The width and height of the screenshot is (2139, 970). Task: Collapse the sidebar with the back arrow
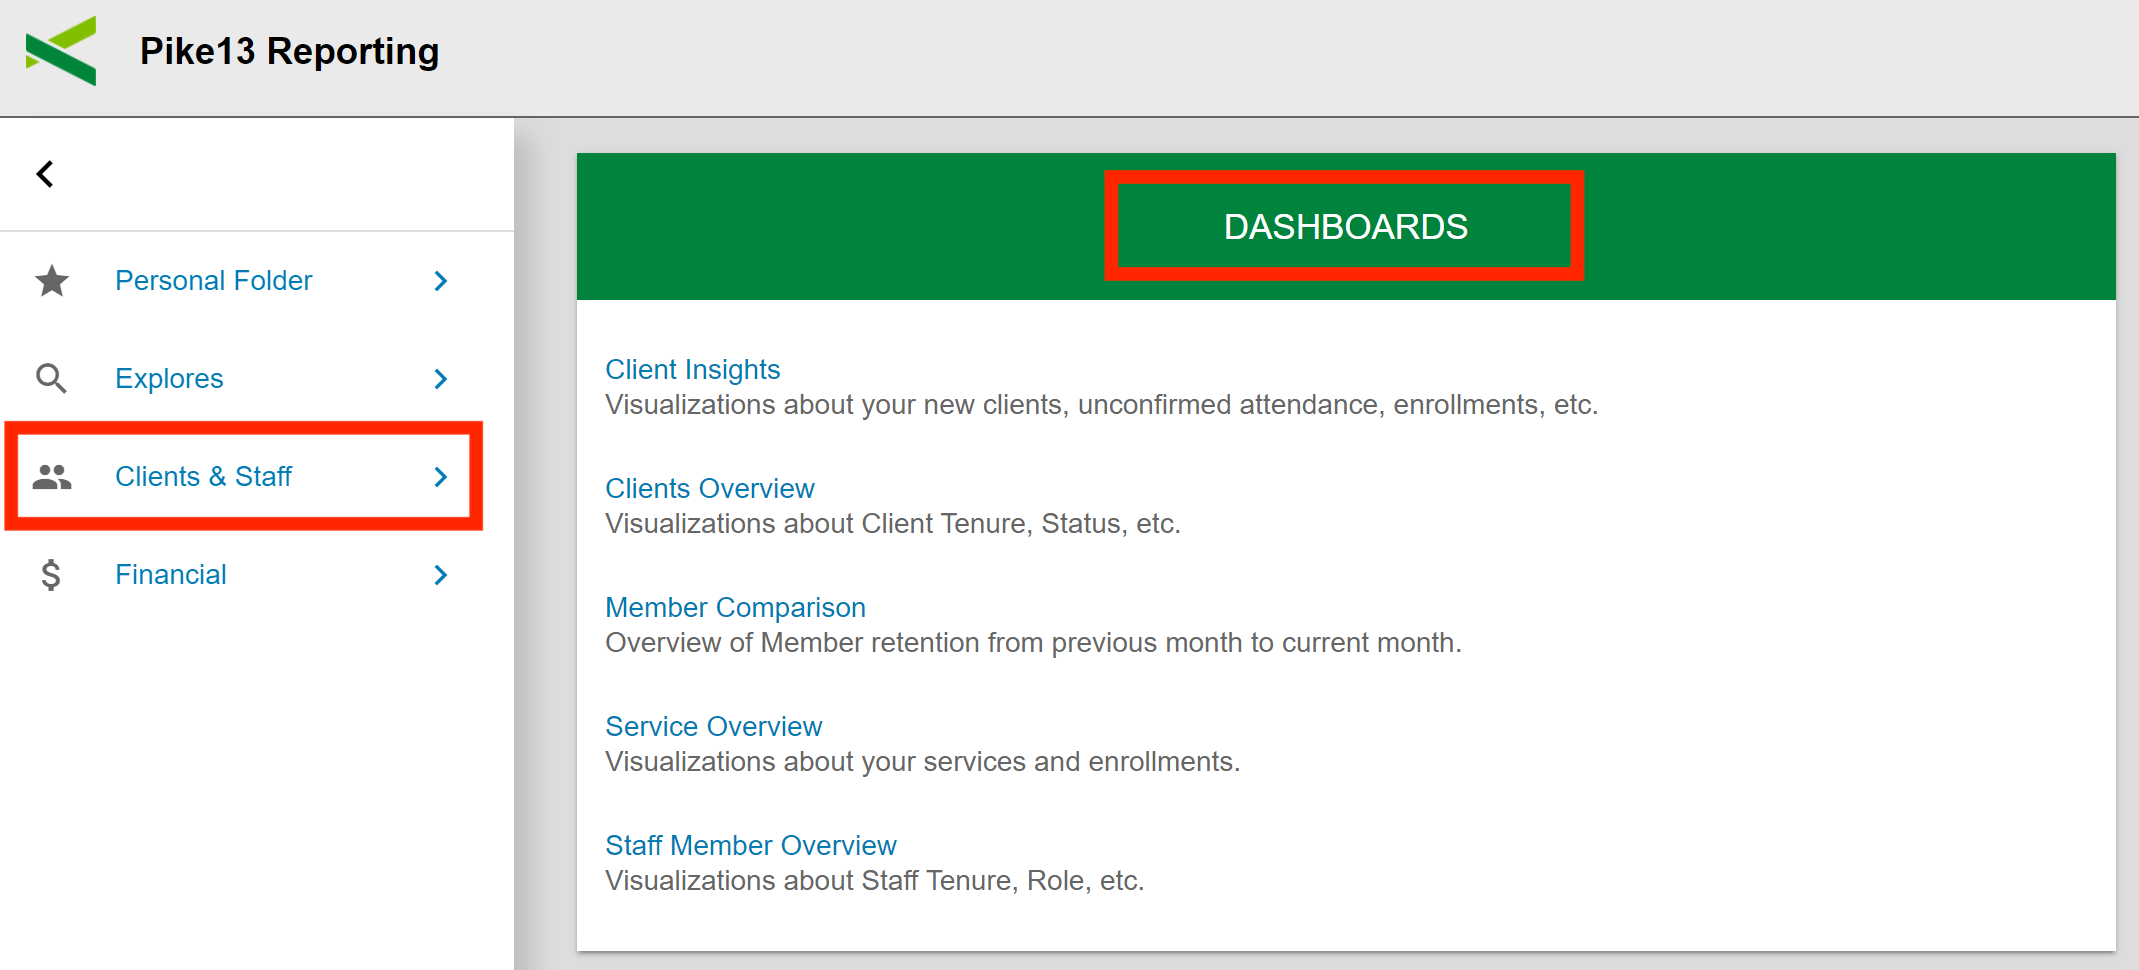[x=45, y=173]
